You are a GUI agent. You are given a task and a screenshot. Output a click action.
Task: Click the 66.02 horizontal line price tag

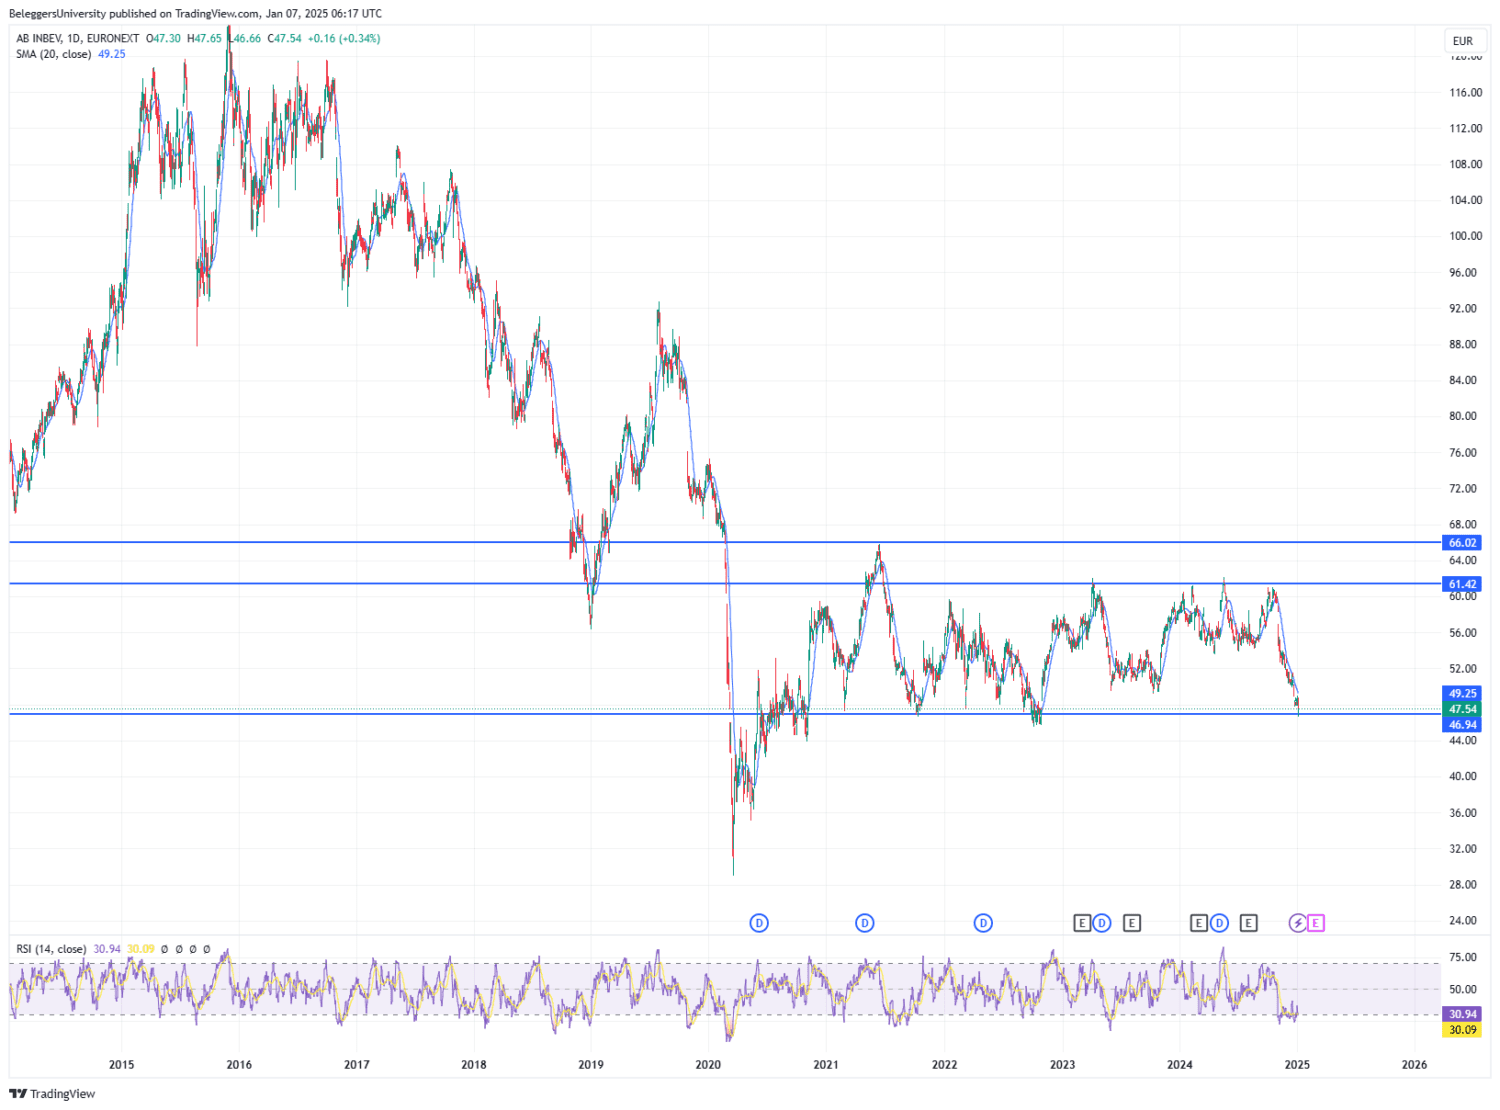[1462, 543]
